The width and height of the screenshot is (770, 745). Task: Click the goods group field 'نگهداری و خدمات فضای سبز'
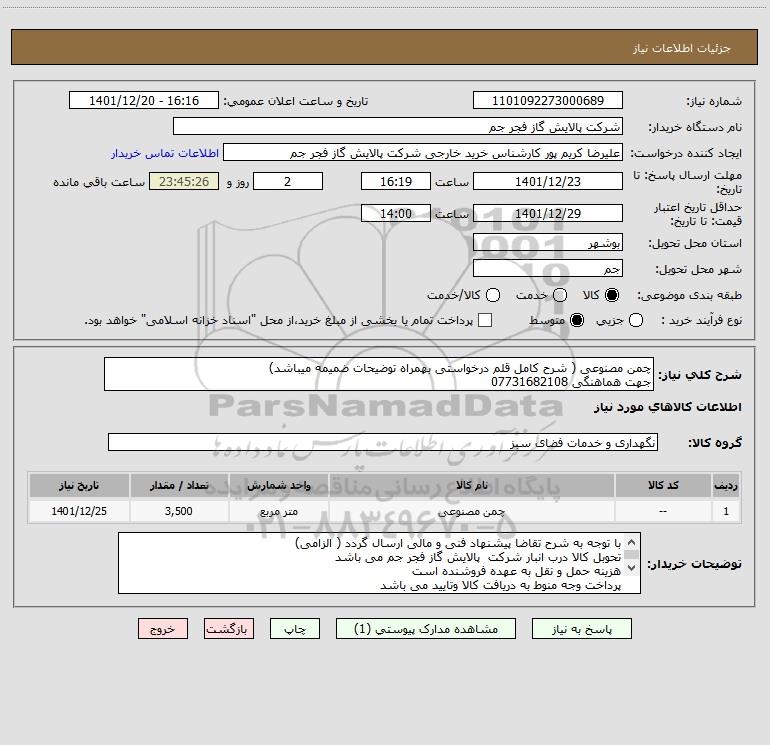(383, 442)
